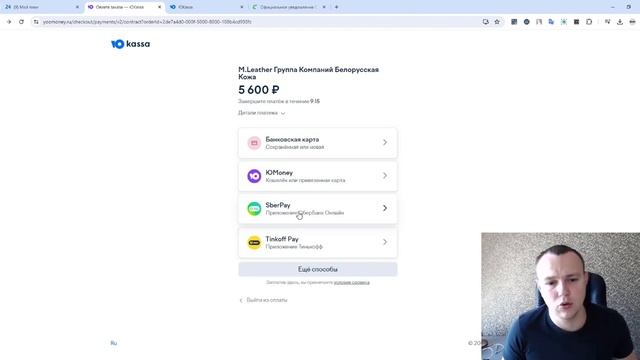Viewport: 640px width, 360px height.
Task: Click the green star-shaped extension icon
Action: pos(564,22)
